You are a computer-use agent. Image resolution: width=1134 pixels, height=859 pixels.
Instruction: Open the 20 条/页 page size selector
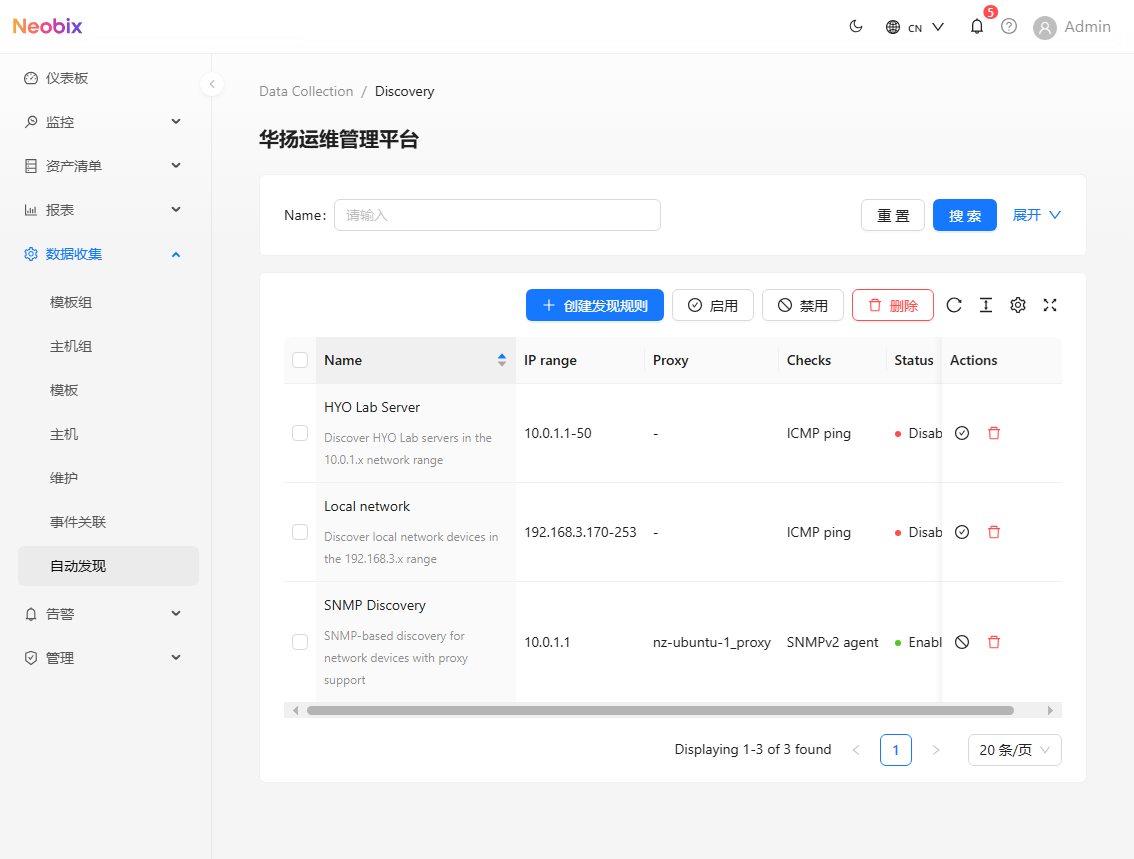[x=1014, y=750]
